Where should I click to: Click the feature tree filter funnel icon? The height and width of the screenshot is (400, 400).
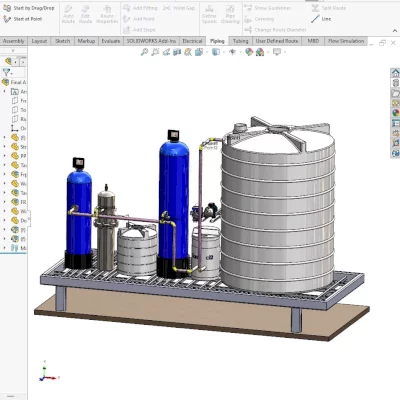[6, 72]
